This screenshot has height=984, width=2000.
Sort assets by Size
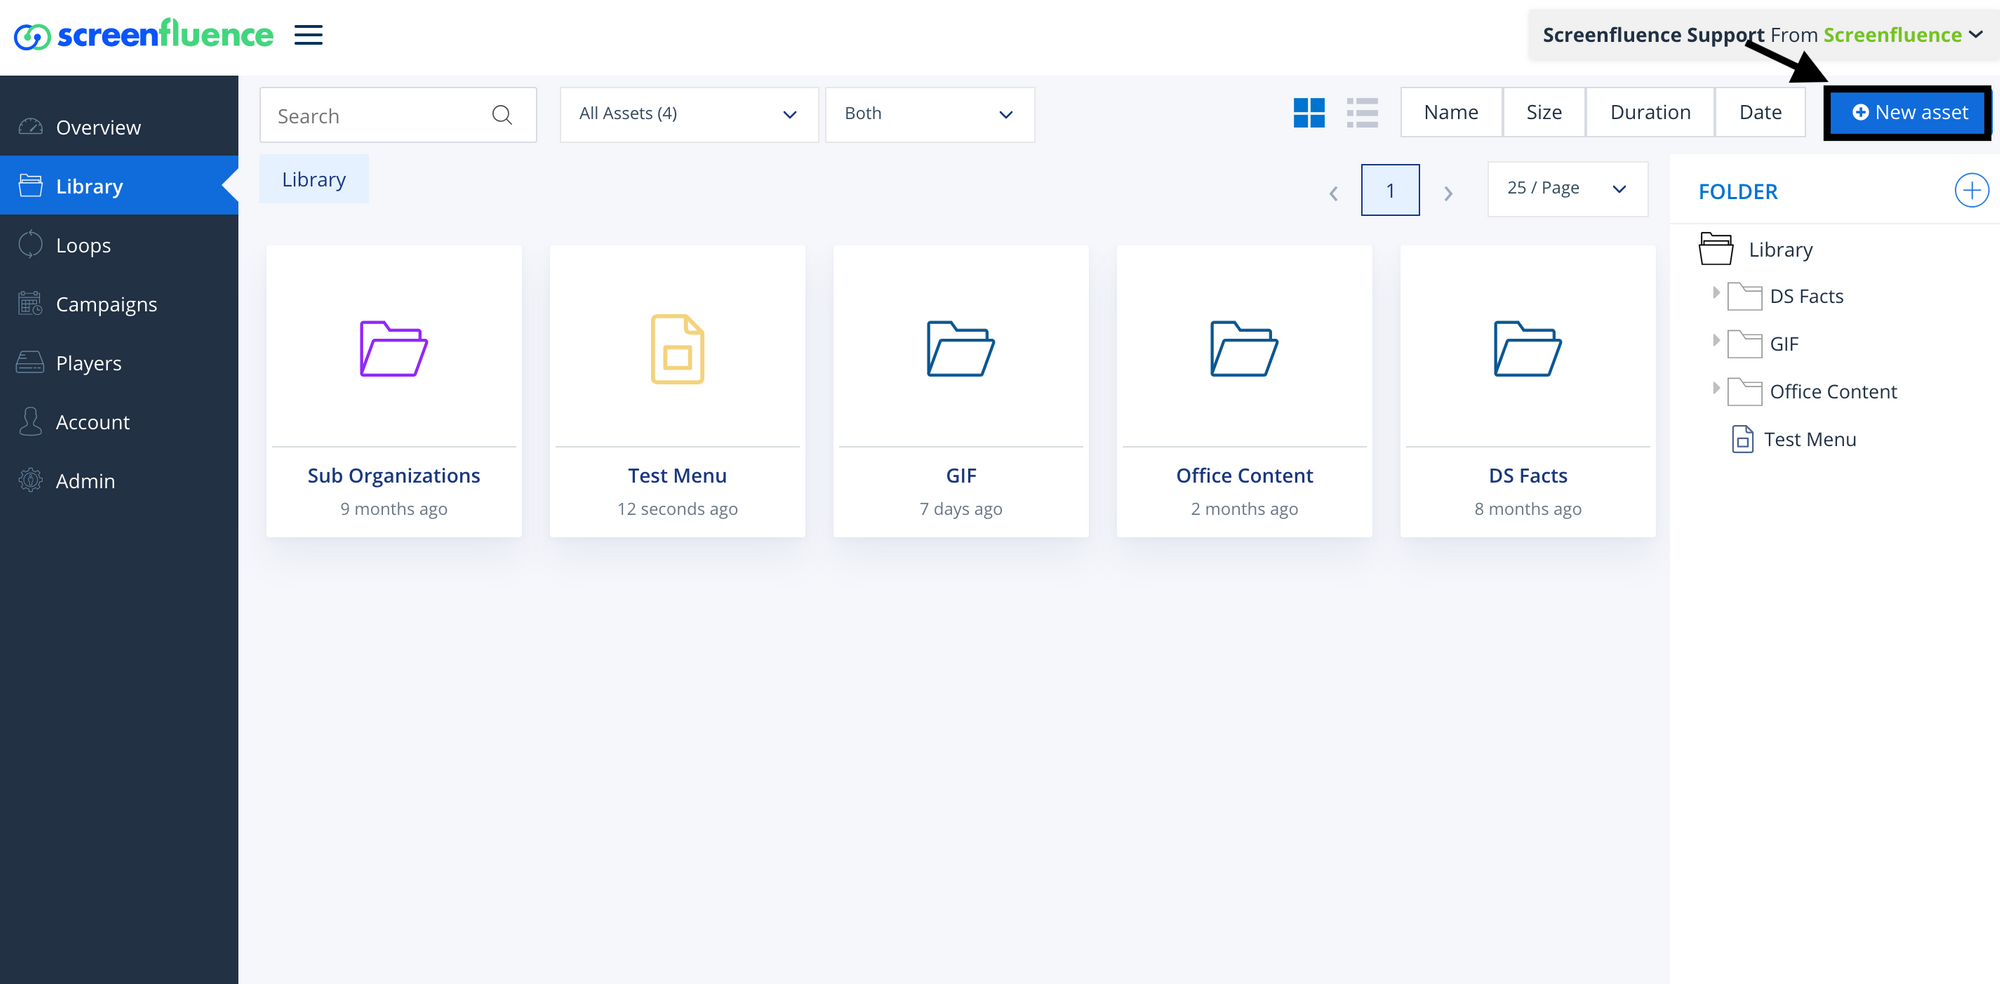tap(1544, 112)
